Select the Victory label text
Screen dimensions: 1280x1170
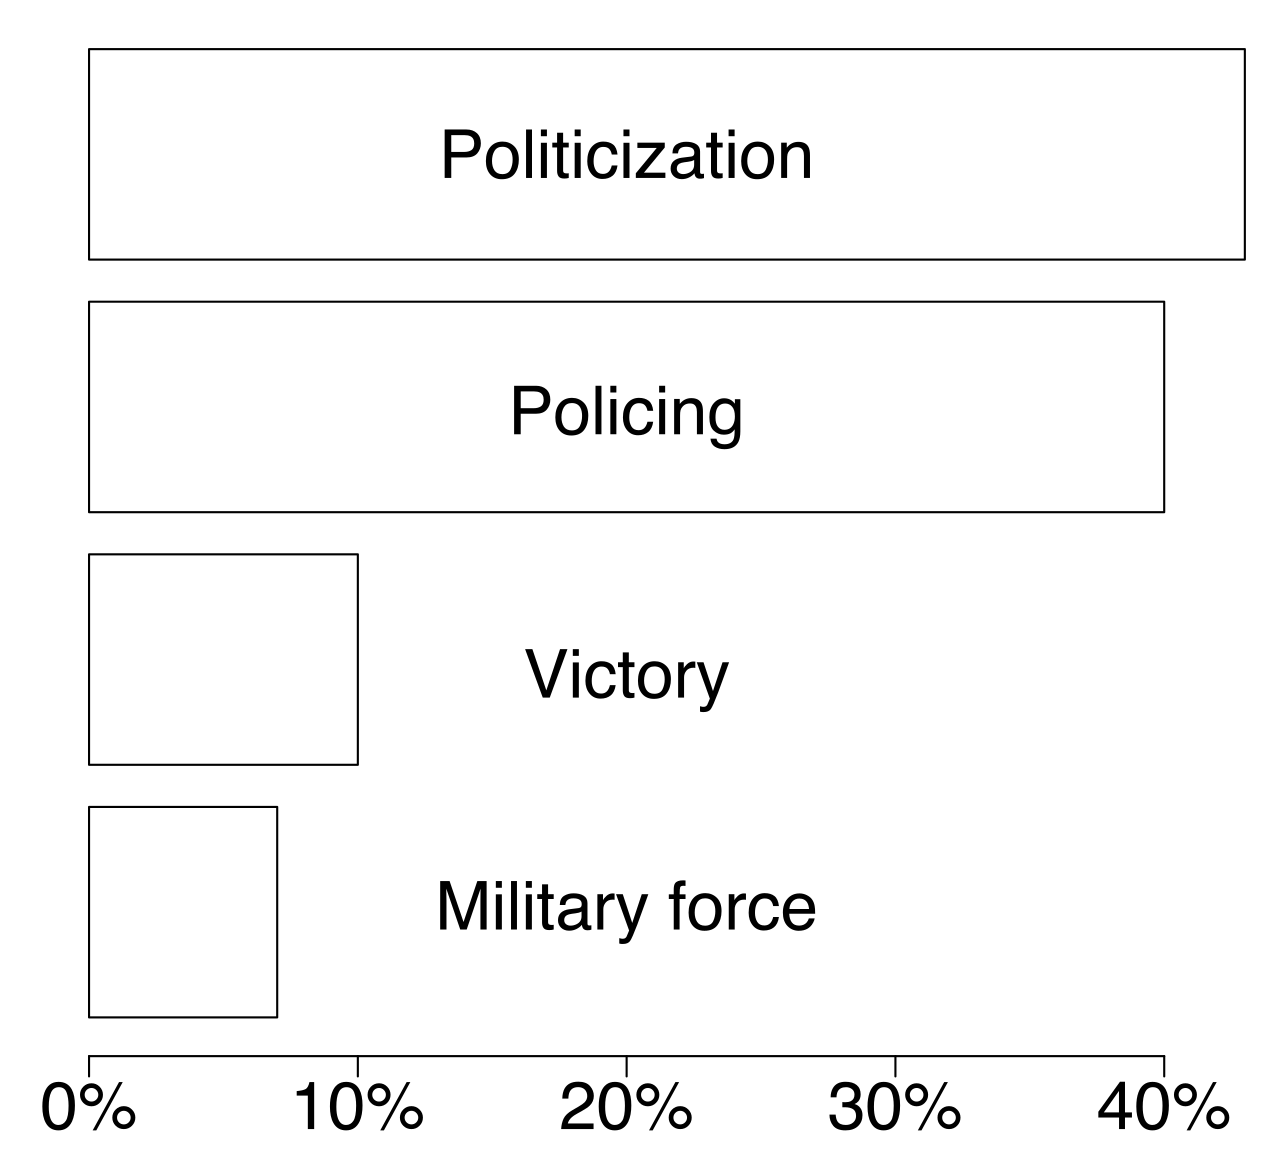click(x=627, y=676)
